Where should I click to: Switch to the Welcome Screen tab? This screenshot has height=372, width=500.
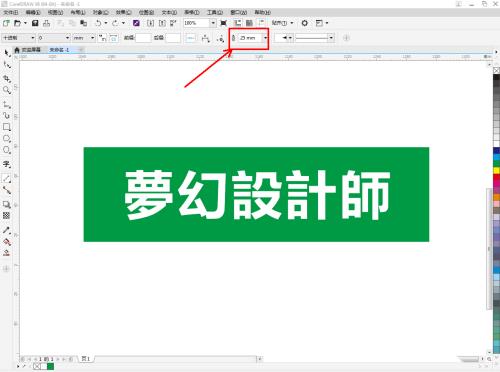click(28, 50)
